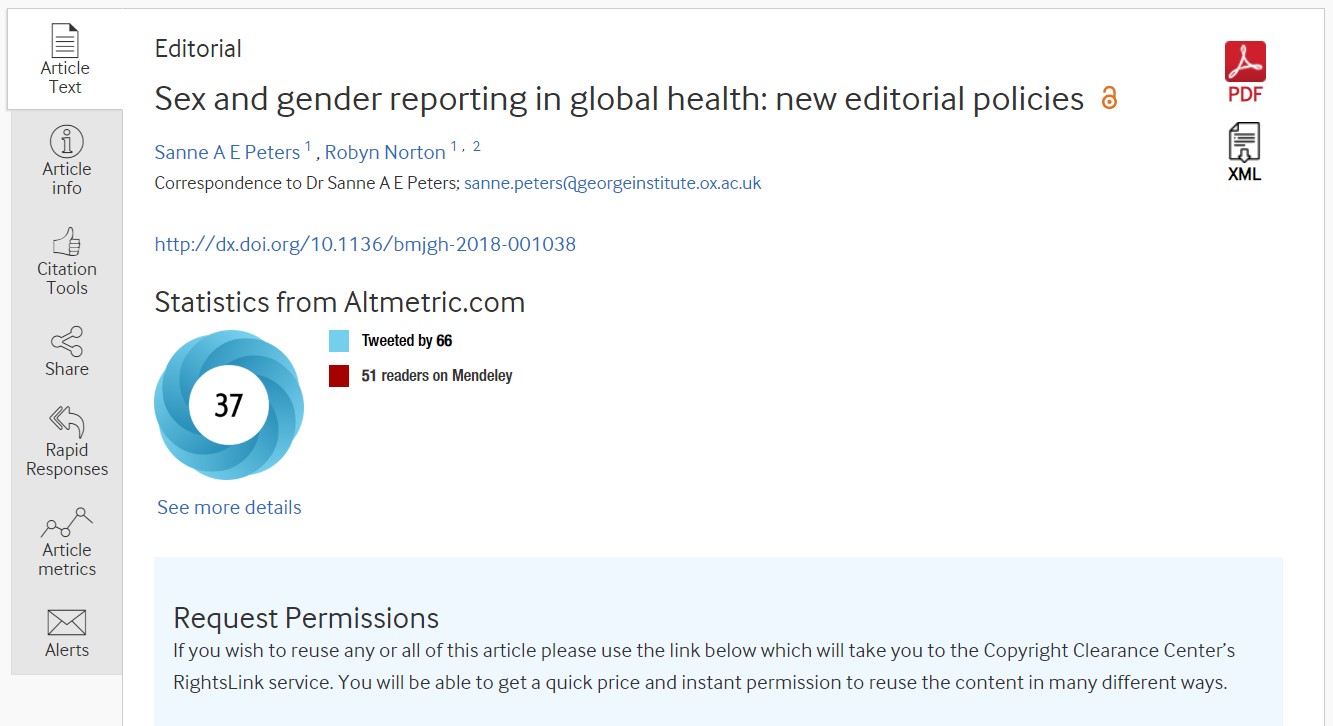This screenshot has height=726, width=1333.
Task: Click the Share icon
Action: pos(67,342)
